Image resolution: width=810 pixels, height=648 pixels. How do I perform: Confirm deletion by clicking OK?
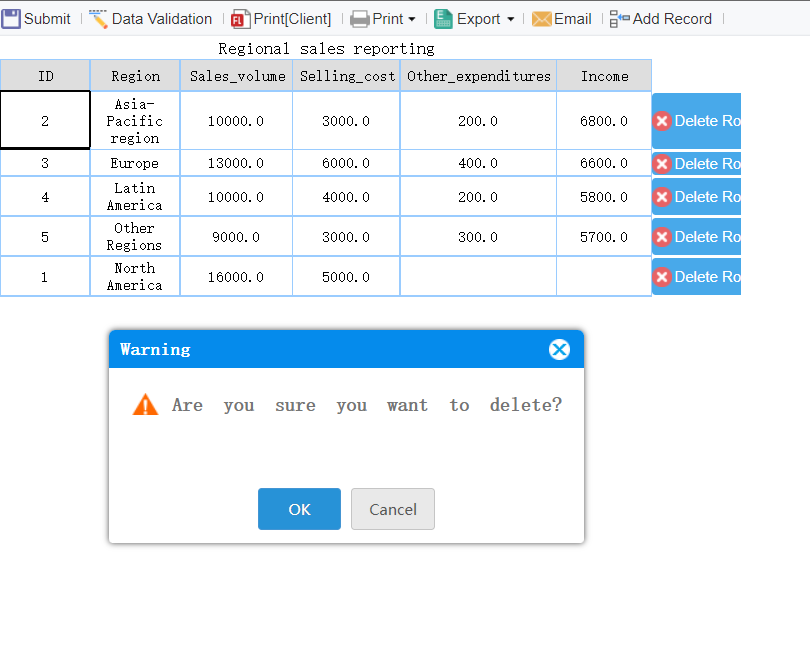(299, 509)
